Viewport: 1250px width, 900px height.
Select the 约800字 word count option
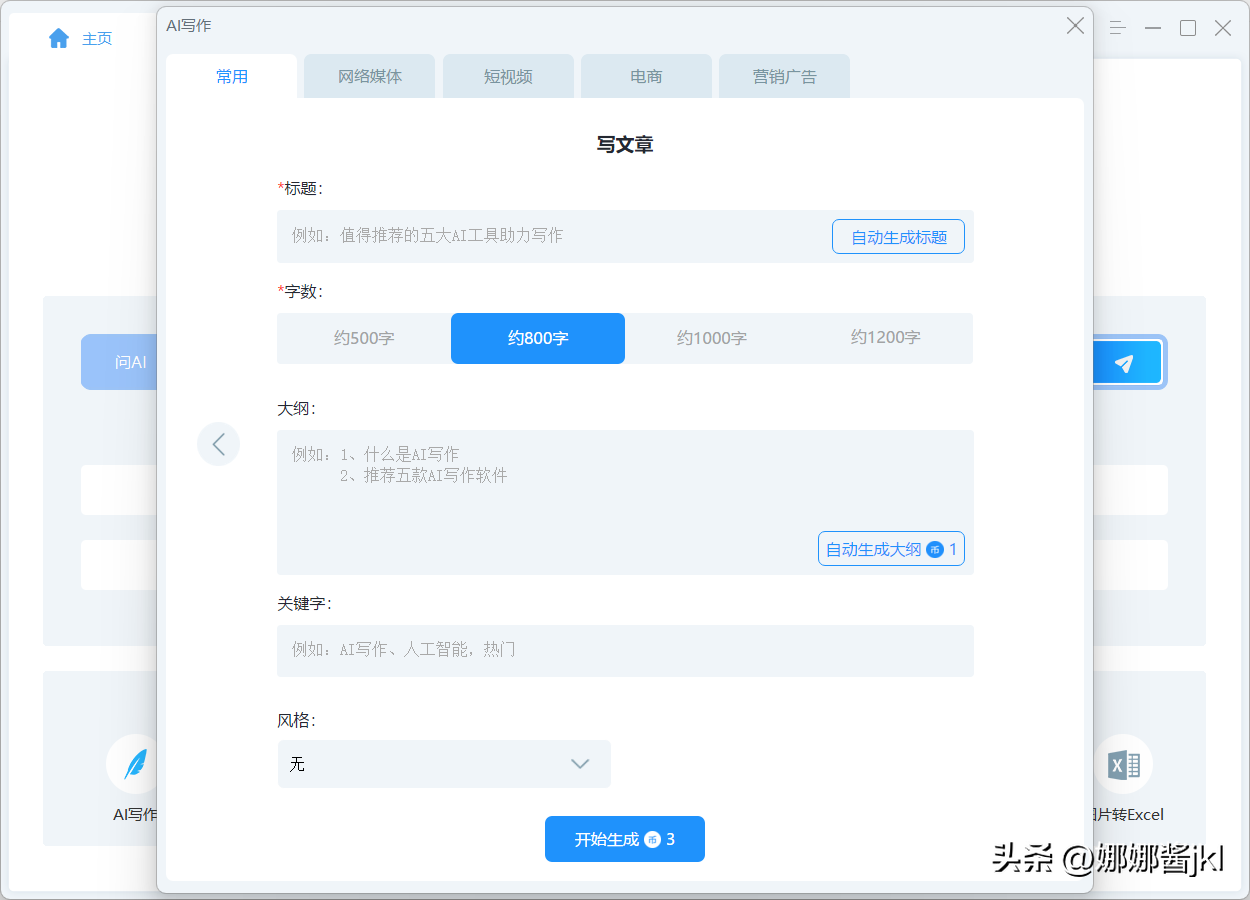point(538,338)
